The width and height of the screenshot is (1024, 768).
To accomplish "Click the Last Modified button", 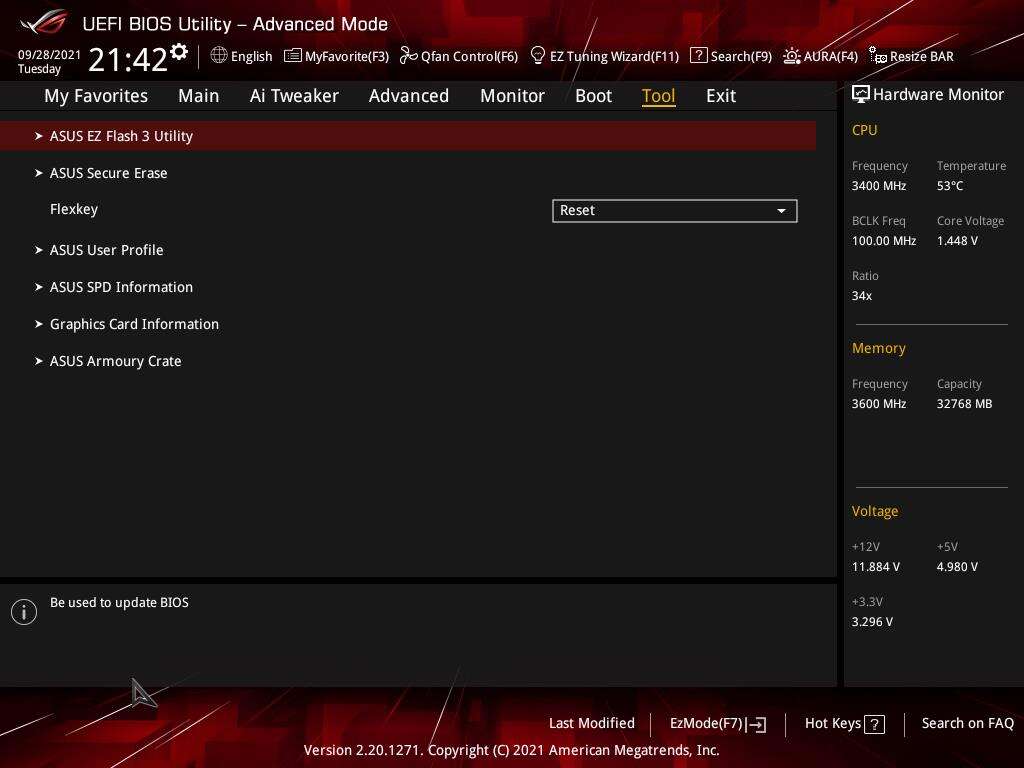I will (x=591, y=723).
